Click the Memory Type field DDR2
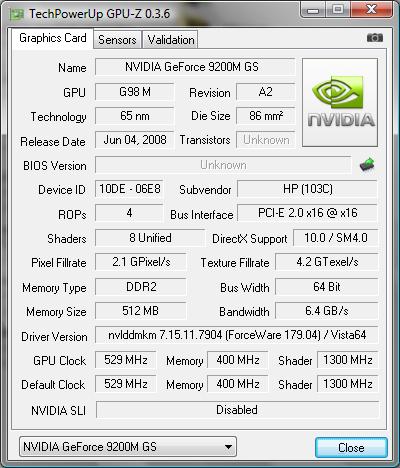This screenshot has height=468, width=400. (141, 287)
